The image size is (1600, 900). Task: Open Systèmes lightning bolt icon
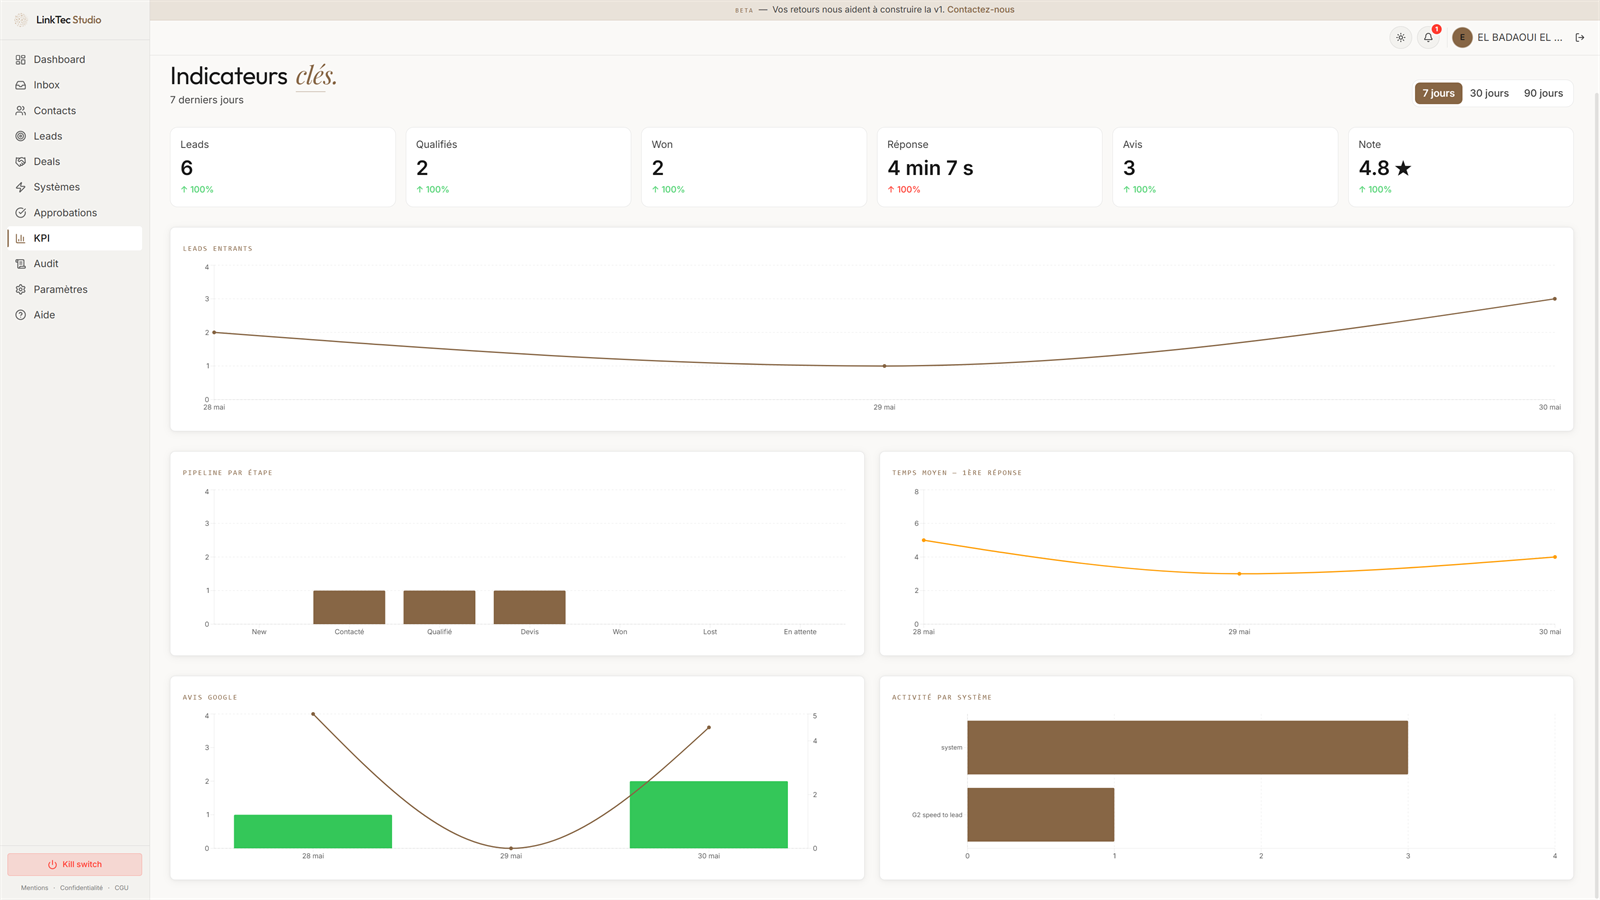click(20, 187)
